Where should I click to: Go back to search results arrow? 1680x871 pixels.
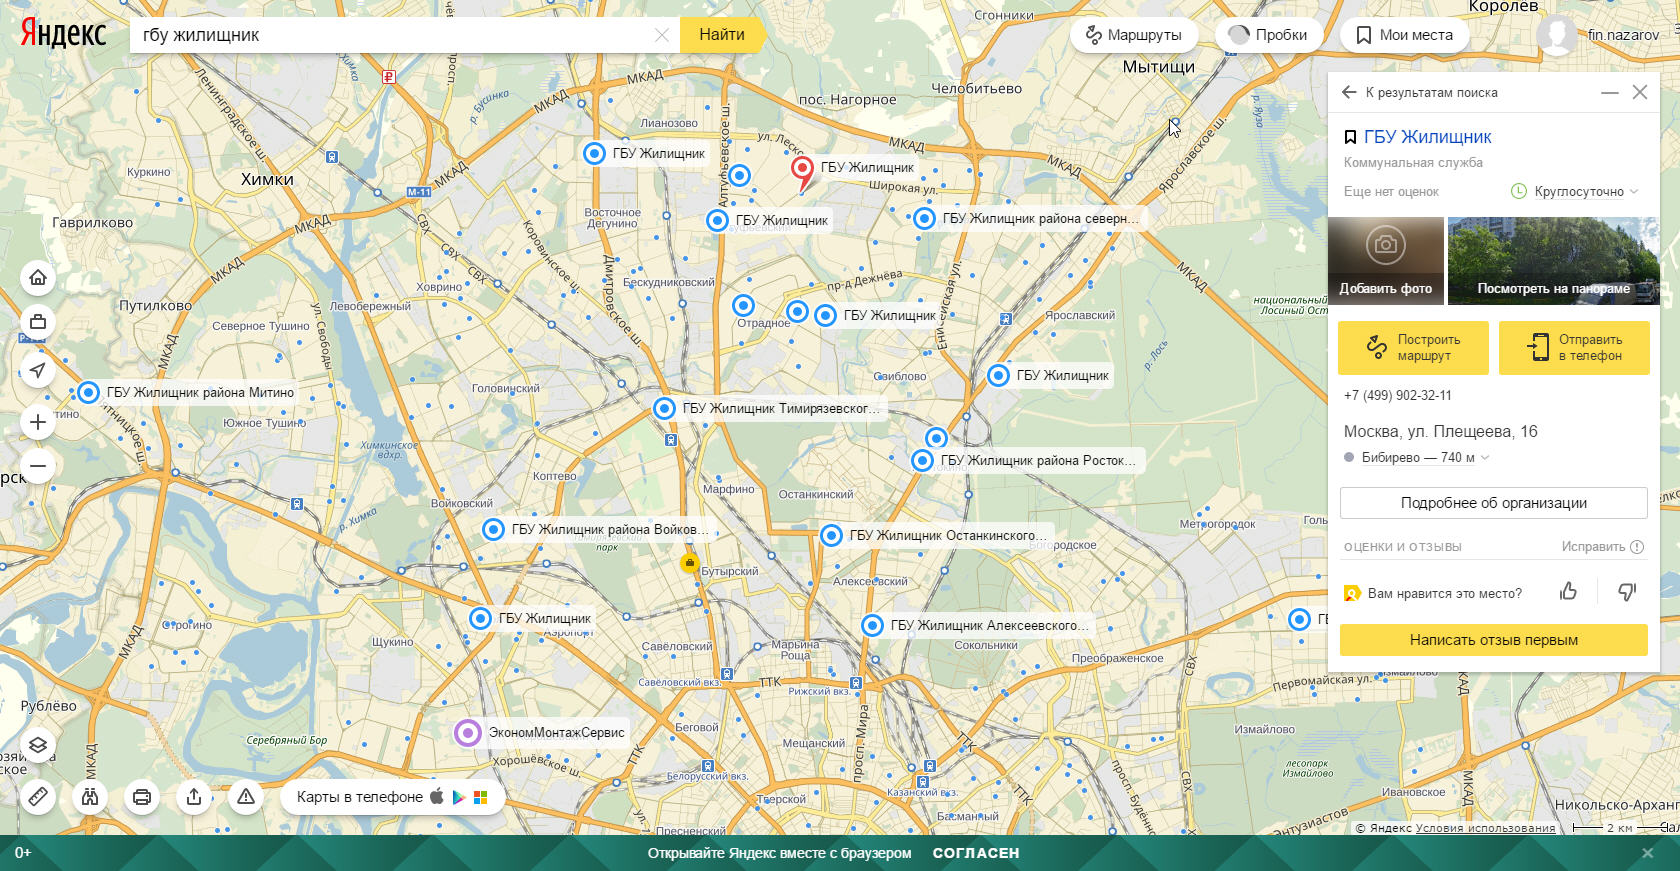click(x=1349, y=92)
